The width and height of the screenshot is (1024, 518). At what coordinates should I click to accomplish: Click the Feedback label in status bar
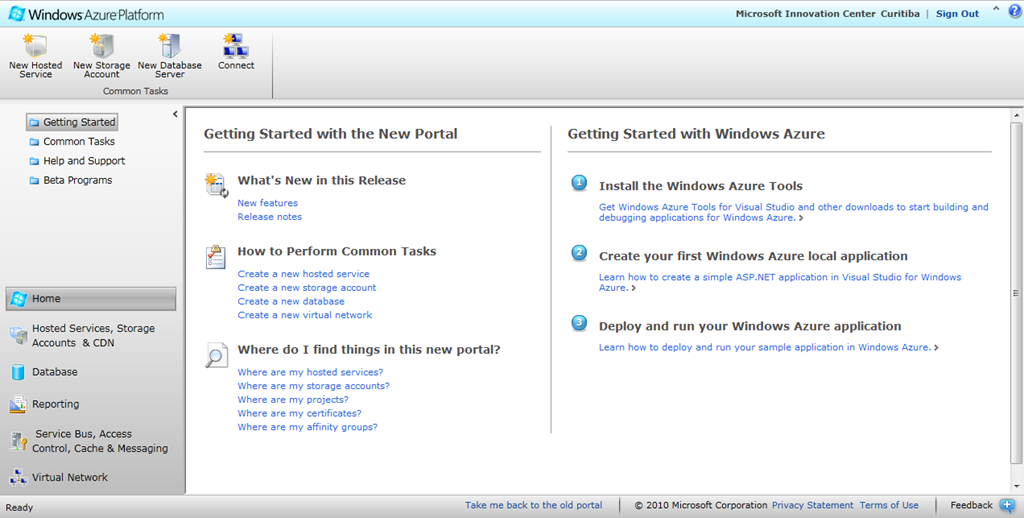coord(971,505)
